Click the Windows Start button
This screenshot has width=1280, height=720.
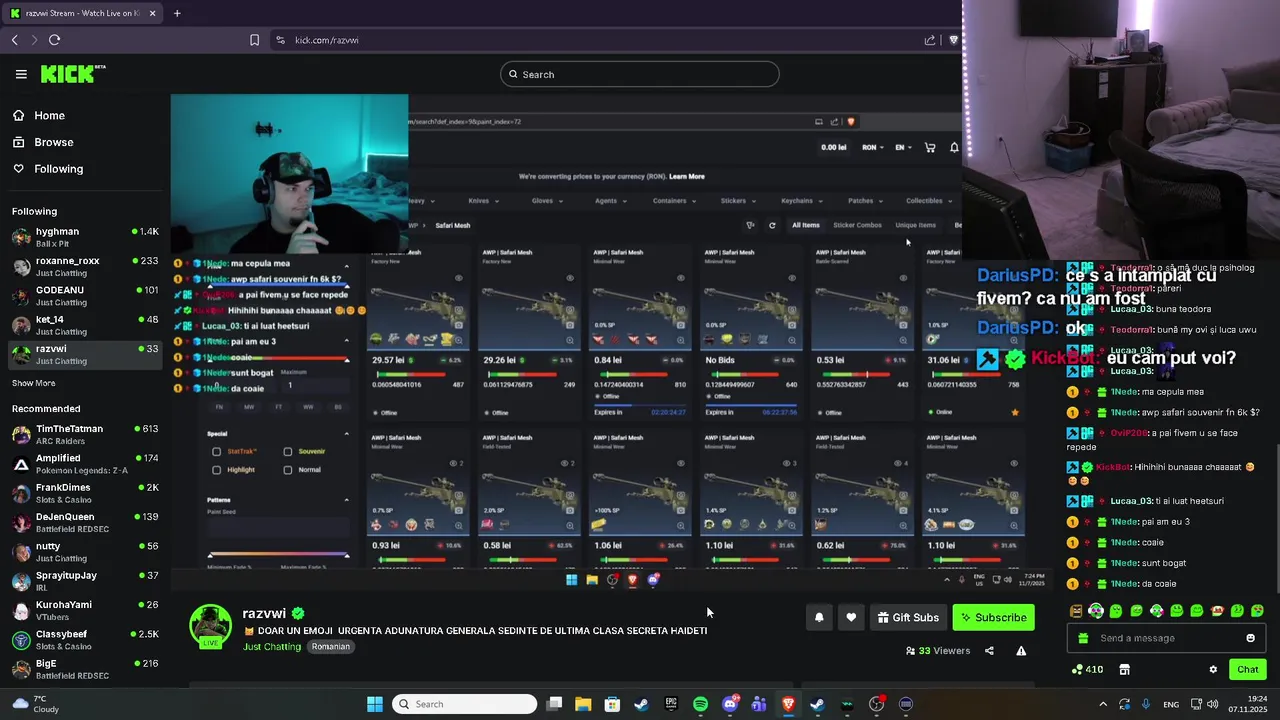pyautogui.click(x=375, y=704)
